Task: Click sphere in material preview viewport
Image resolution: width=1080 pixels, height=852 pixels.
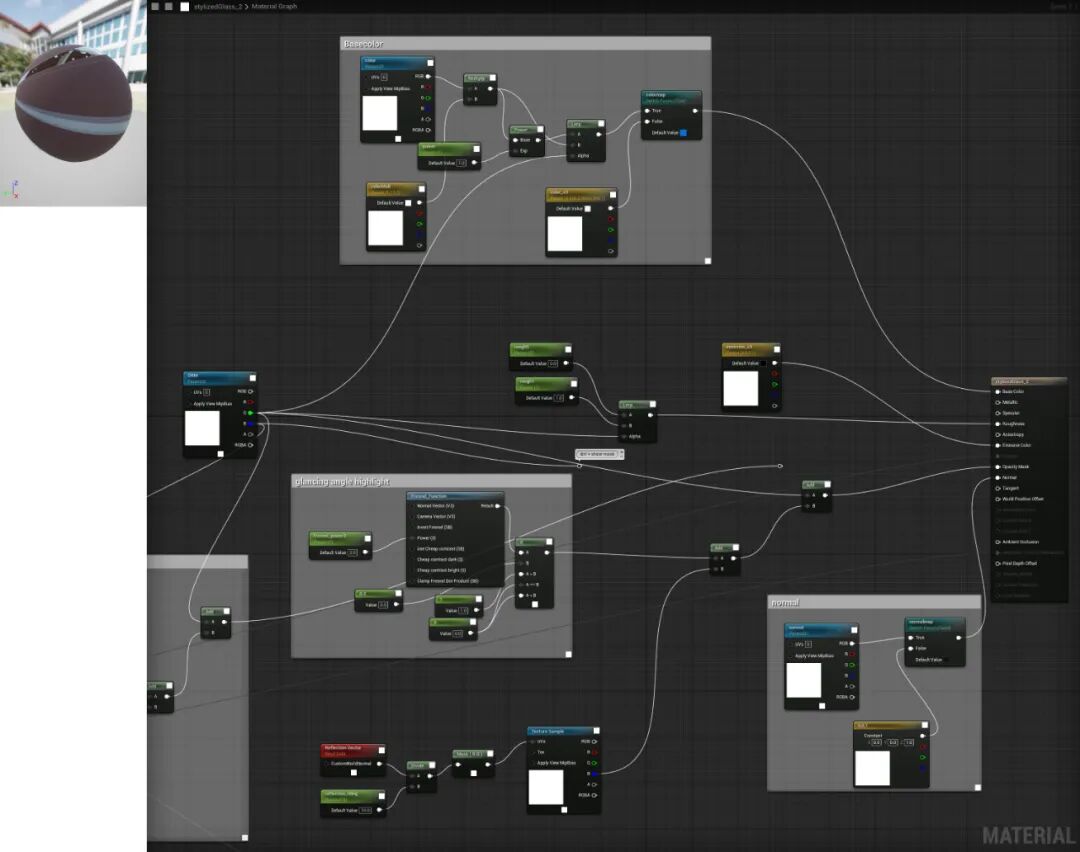Action: [74, 103]
